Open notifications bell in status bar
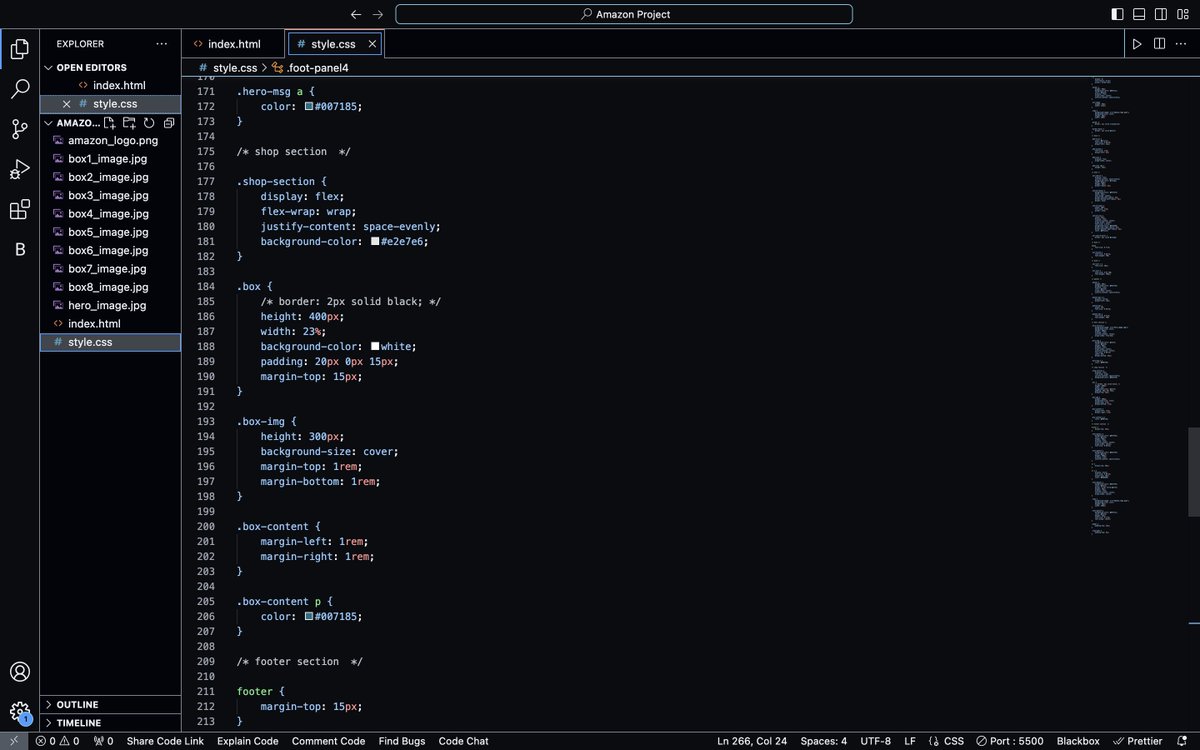Screen dimensions: 1200x750 [x=1184, y=741]
